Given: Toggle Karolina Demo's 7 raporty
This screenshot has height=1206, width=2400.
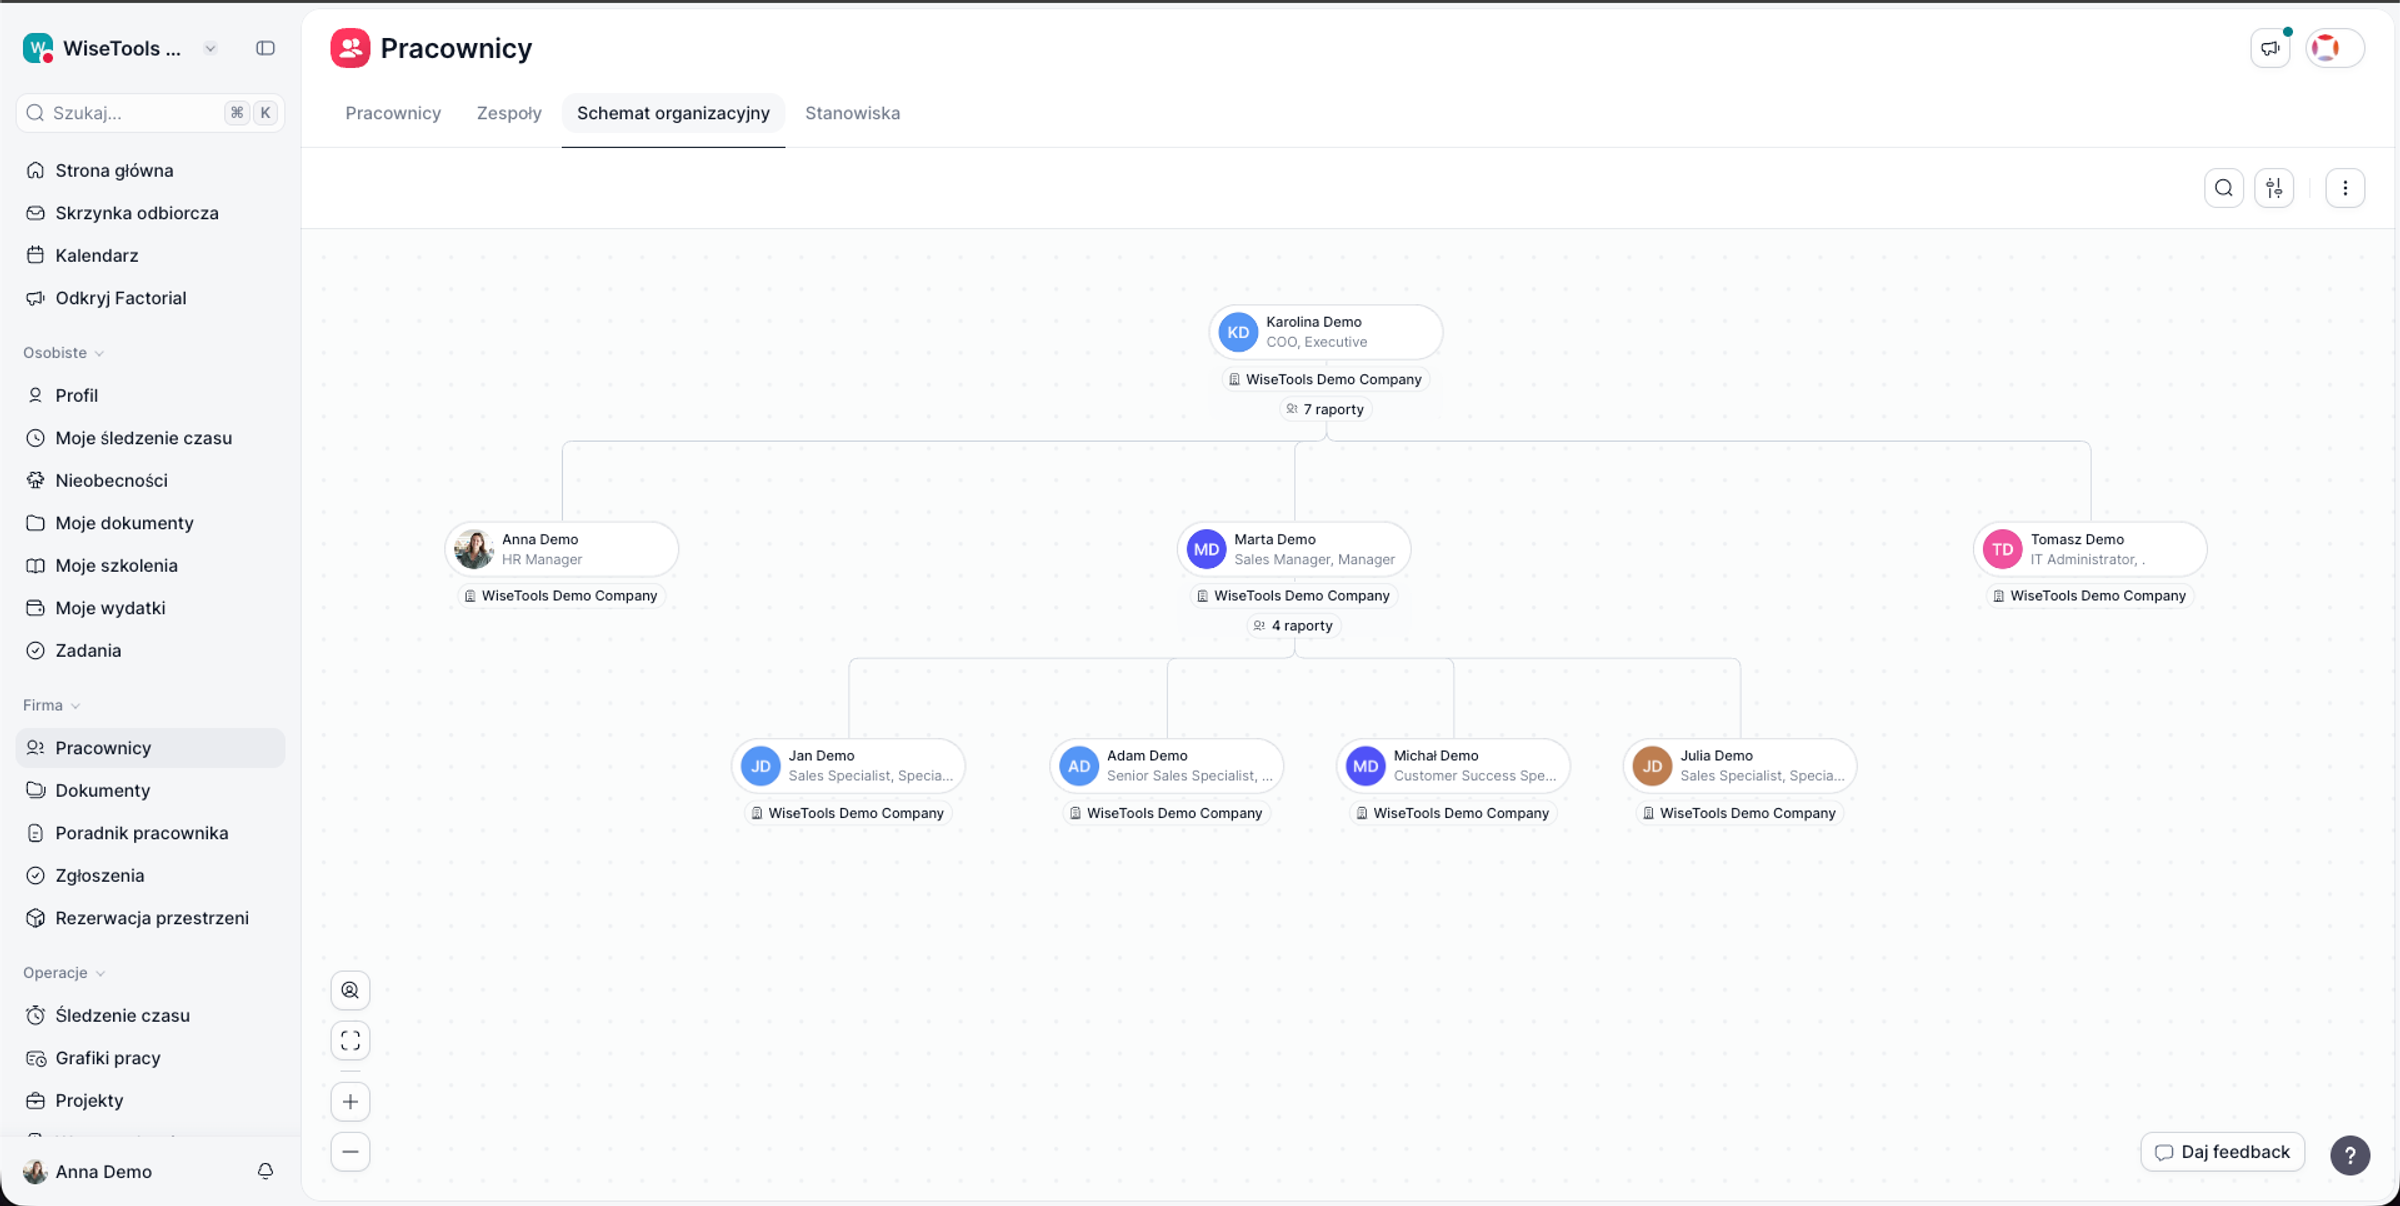Looking at the screenshot, I should 1325,409.
